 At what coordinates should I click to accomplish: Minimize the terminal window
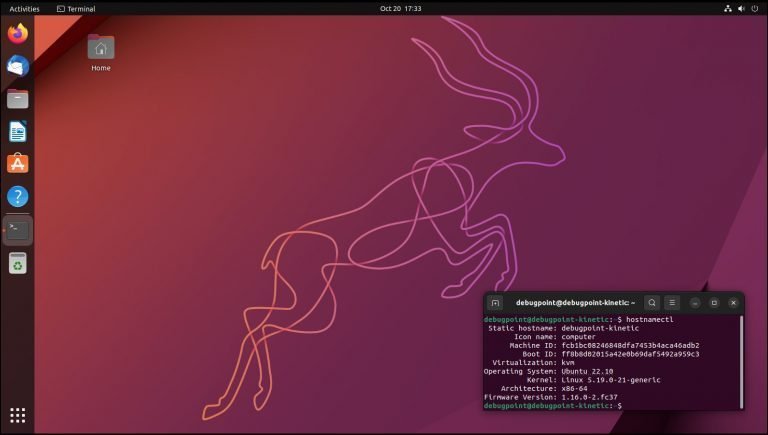695,303
